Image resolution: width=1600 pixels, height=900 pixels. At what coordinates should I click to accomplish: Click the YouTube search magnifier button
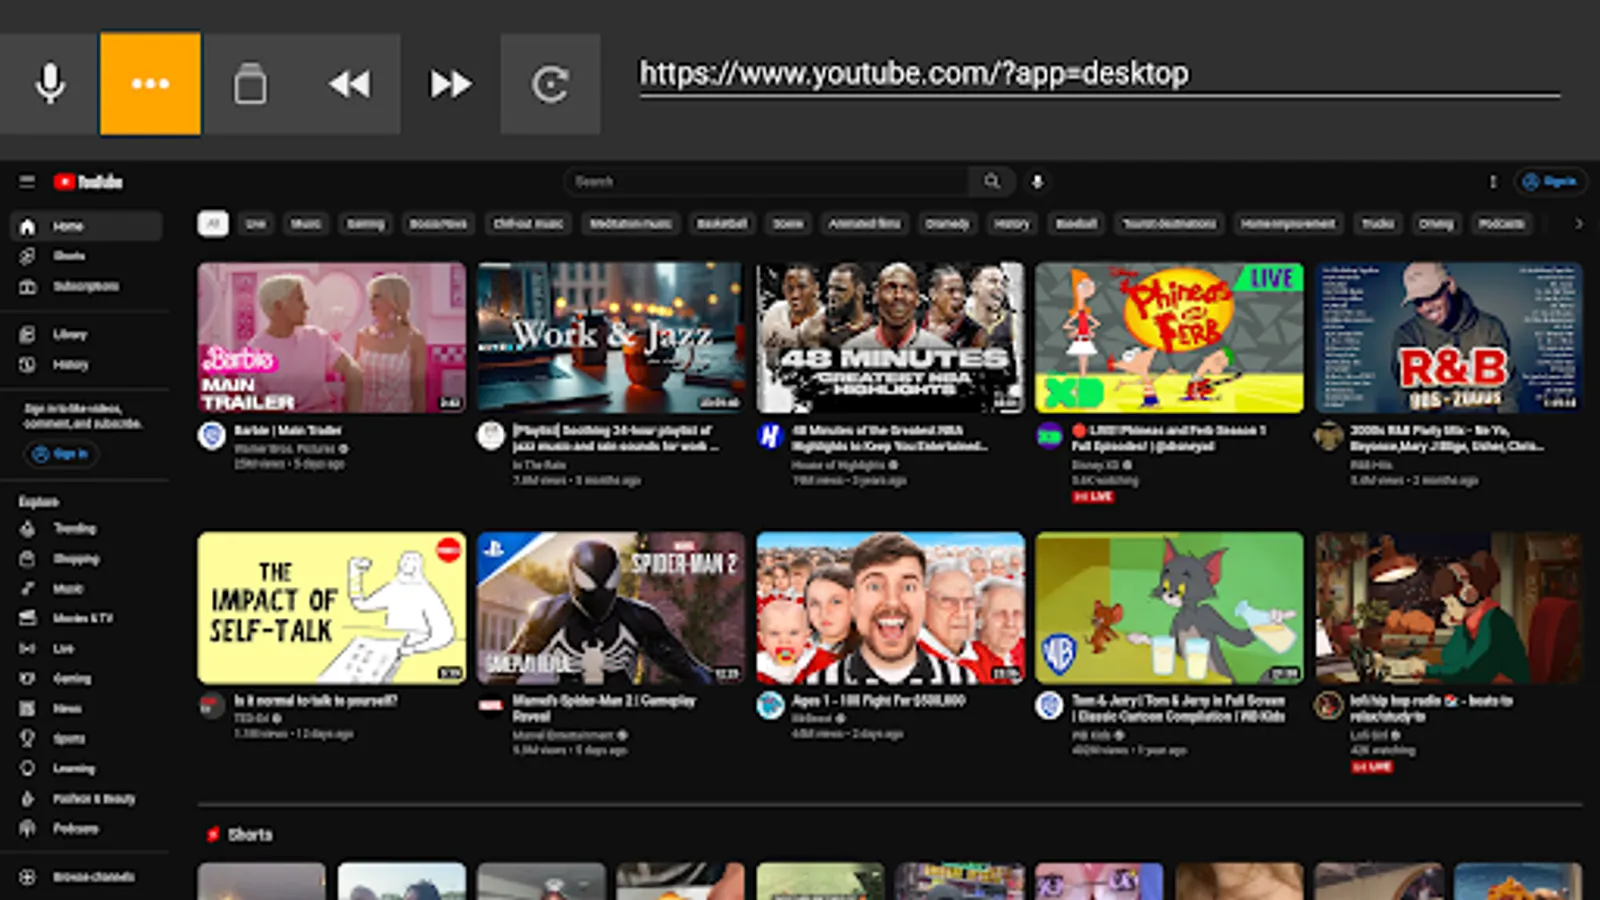pos(991,181)
